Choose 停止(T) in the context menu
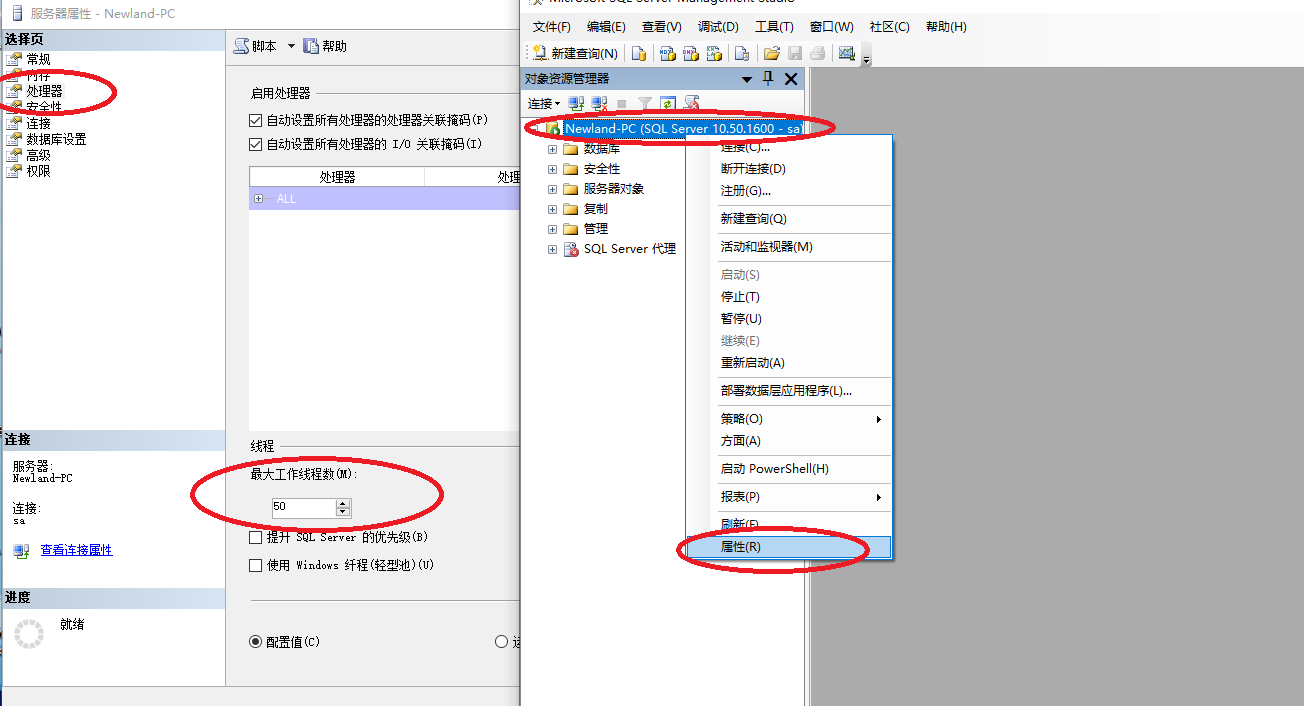 pyautogui.click(x=788, y=297)
